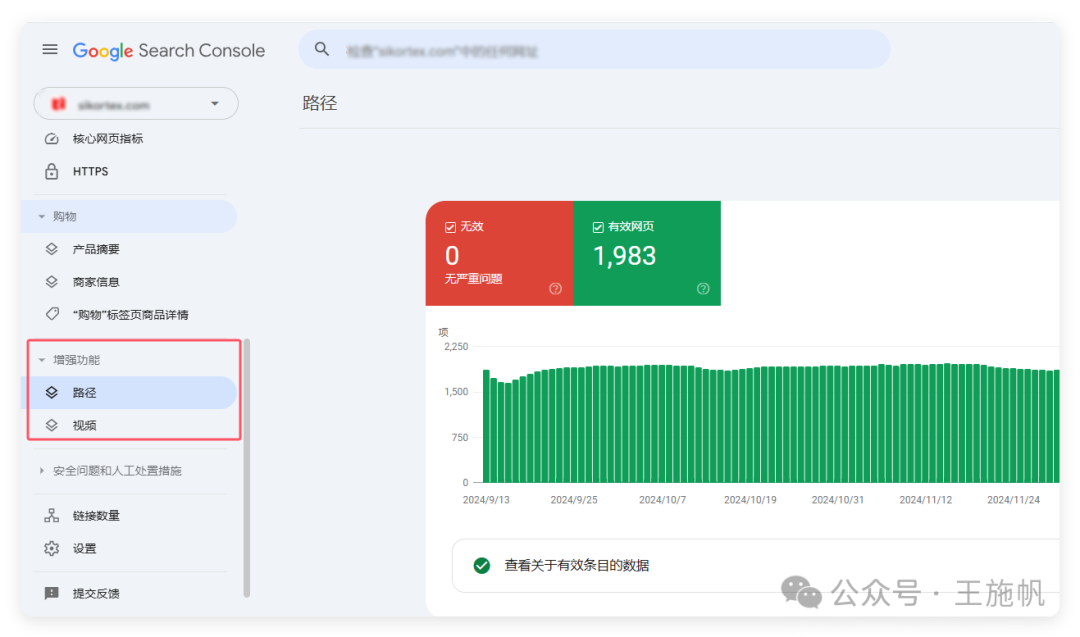Toggle the 无效 checkbox
Image resolution: width=1080 pixels, height=637 pixels.
[x=450, y=227]
